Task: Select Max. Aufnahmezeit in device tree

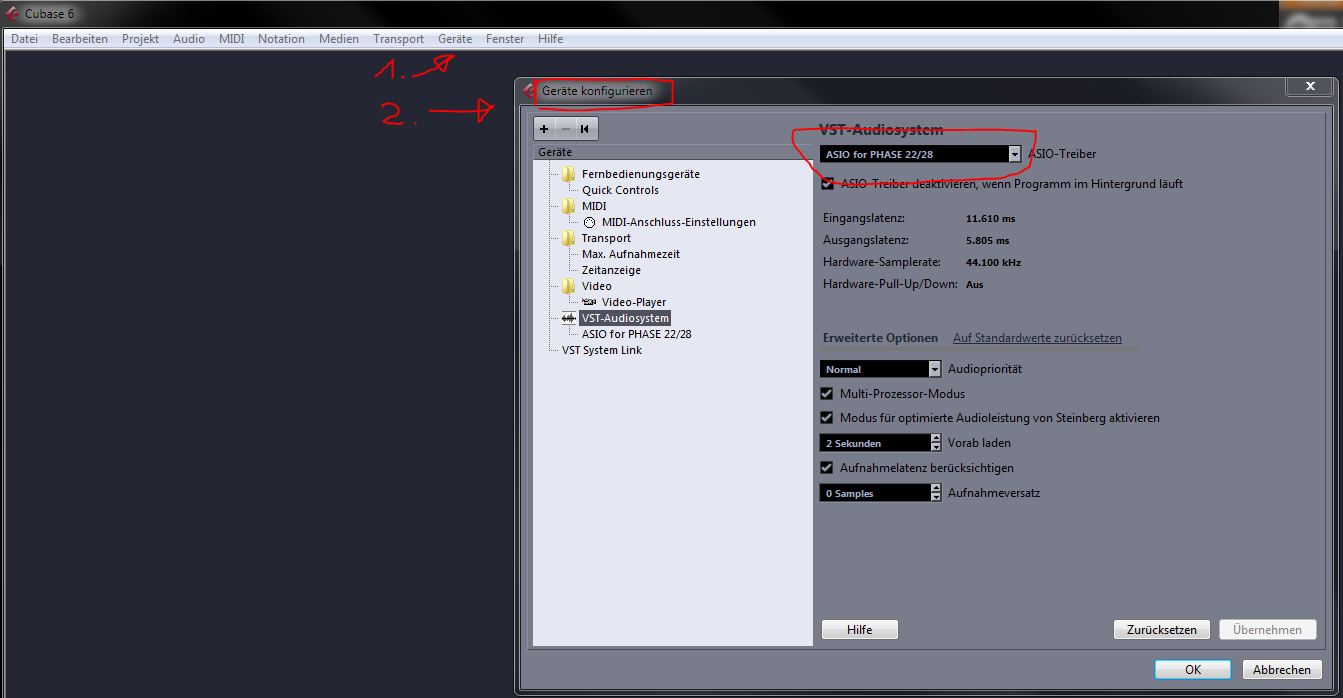Action: pyautogui.click(x=631, y=254)
